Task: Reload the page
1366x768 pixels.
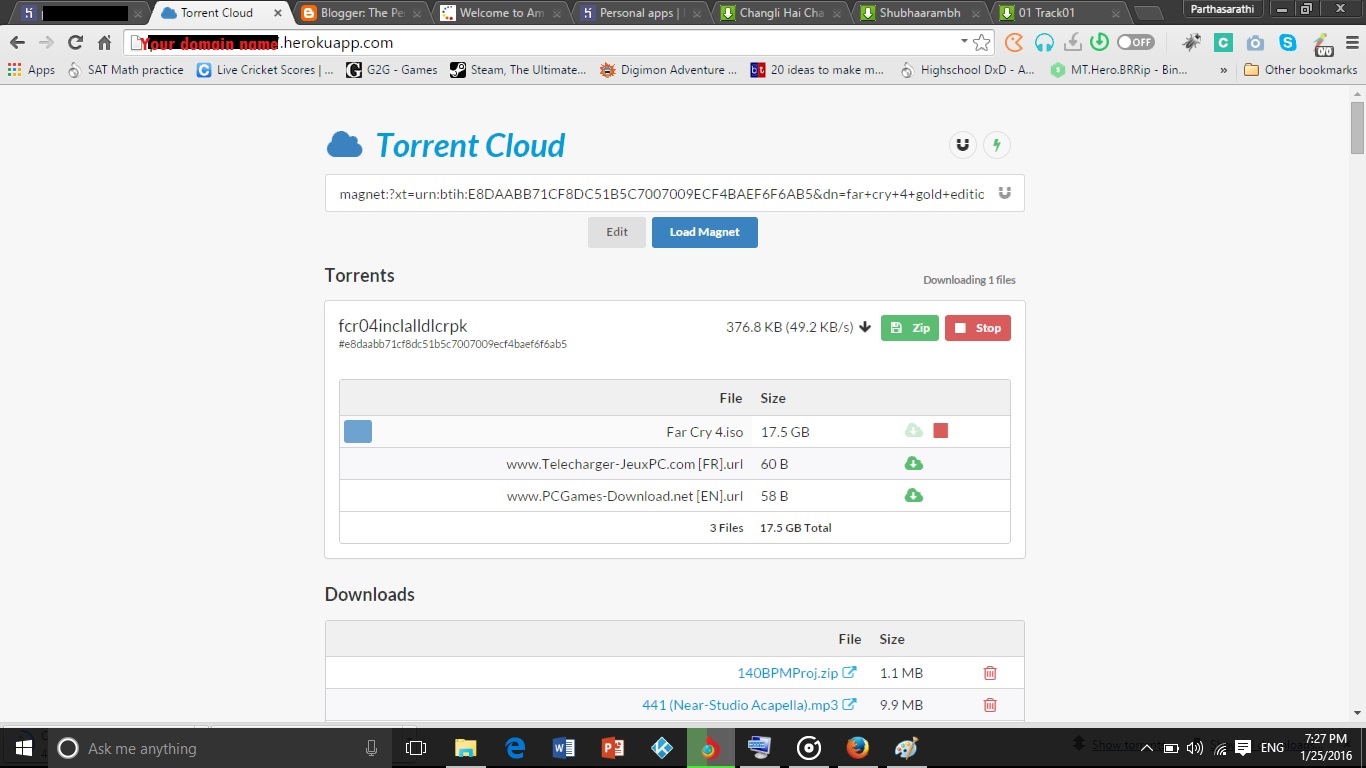Action: (x=75, y=42)
